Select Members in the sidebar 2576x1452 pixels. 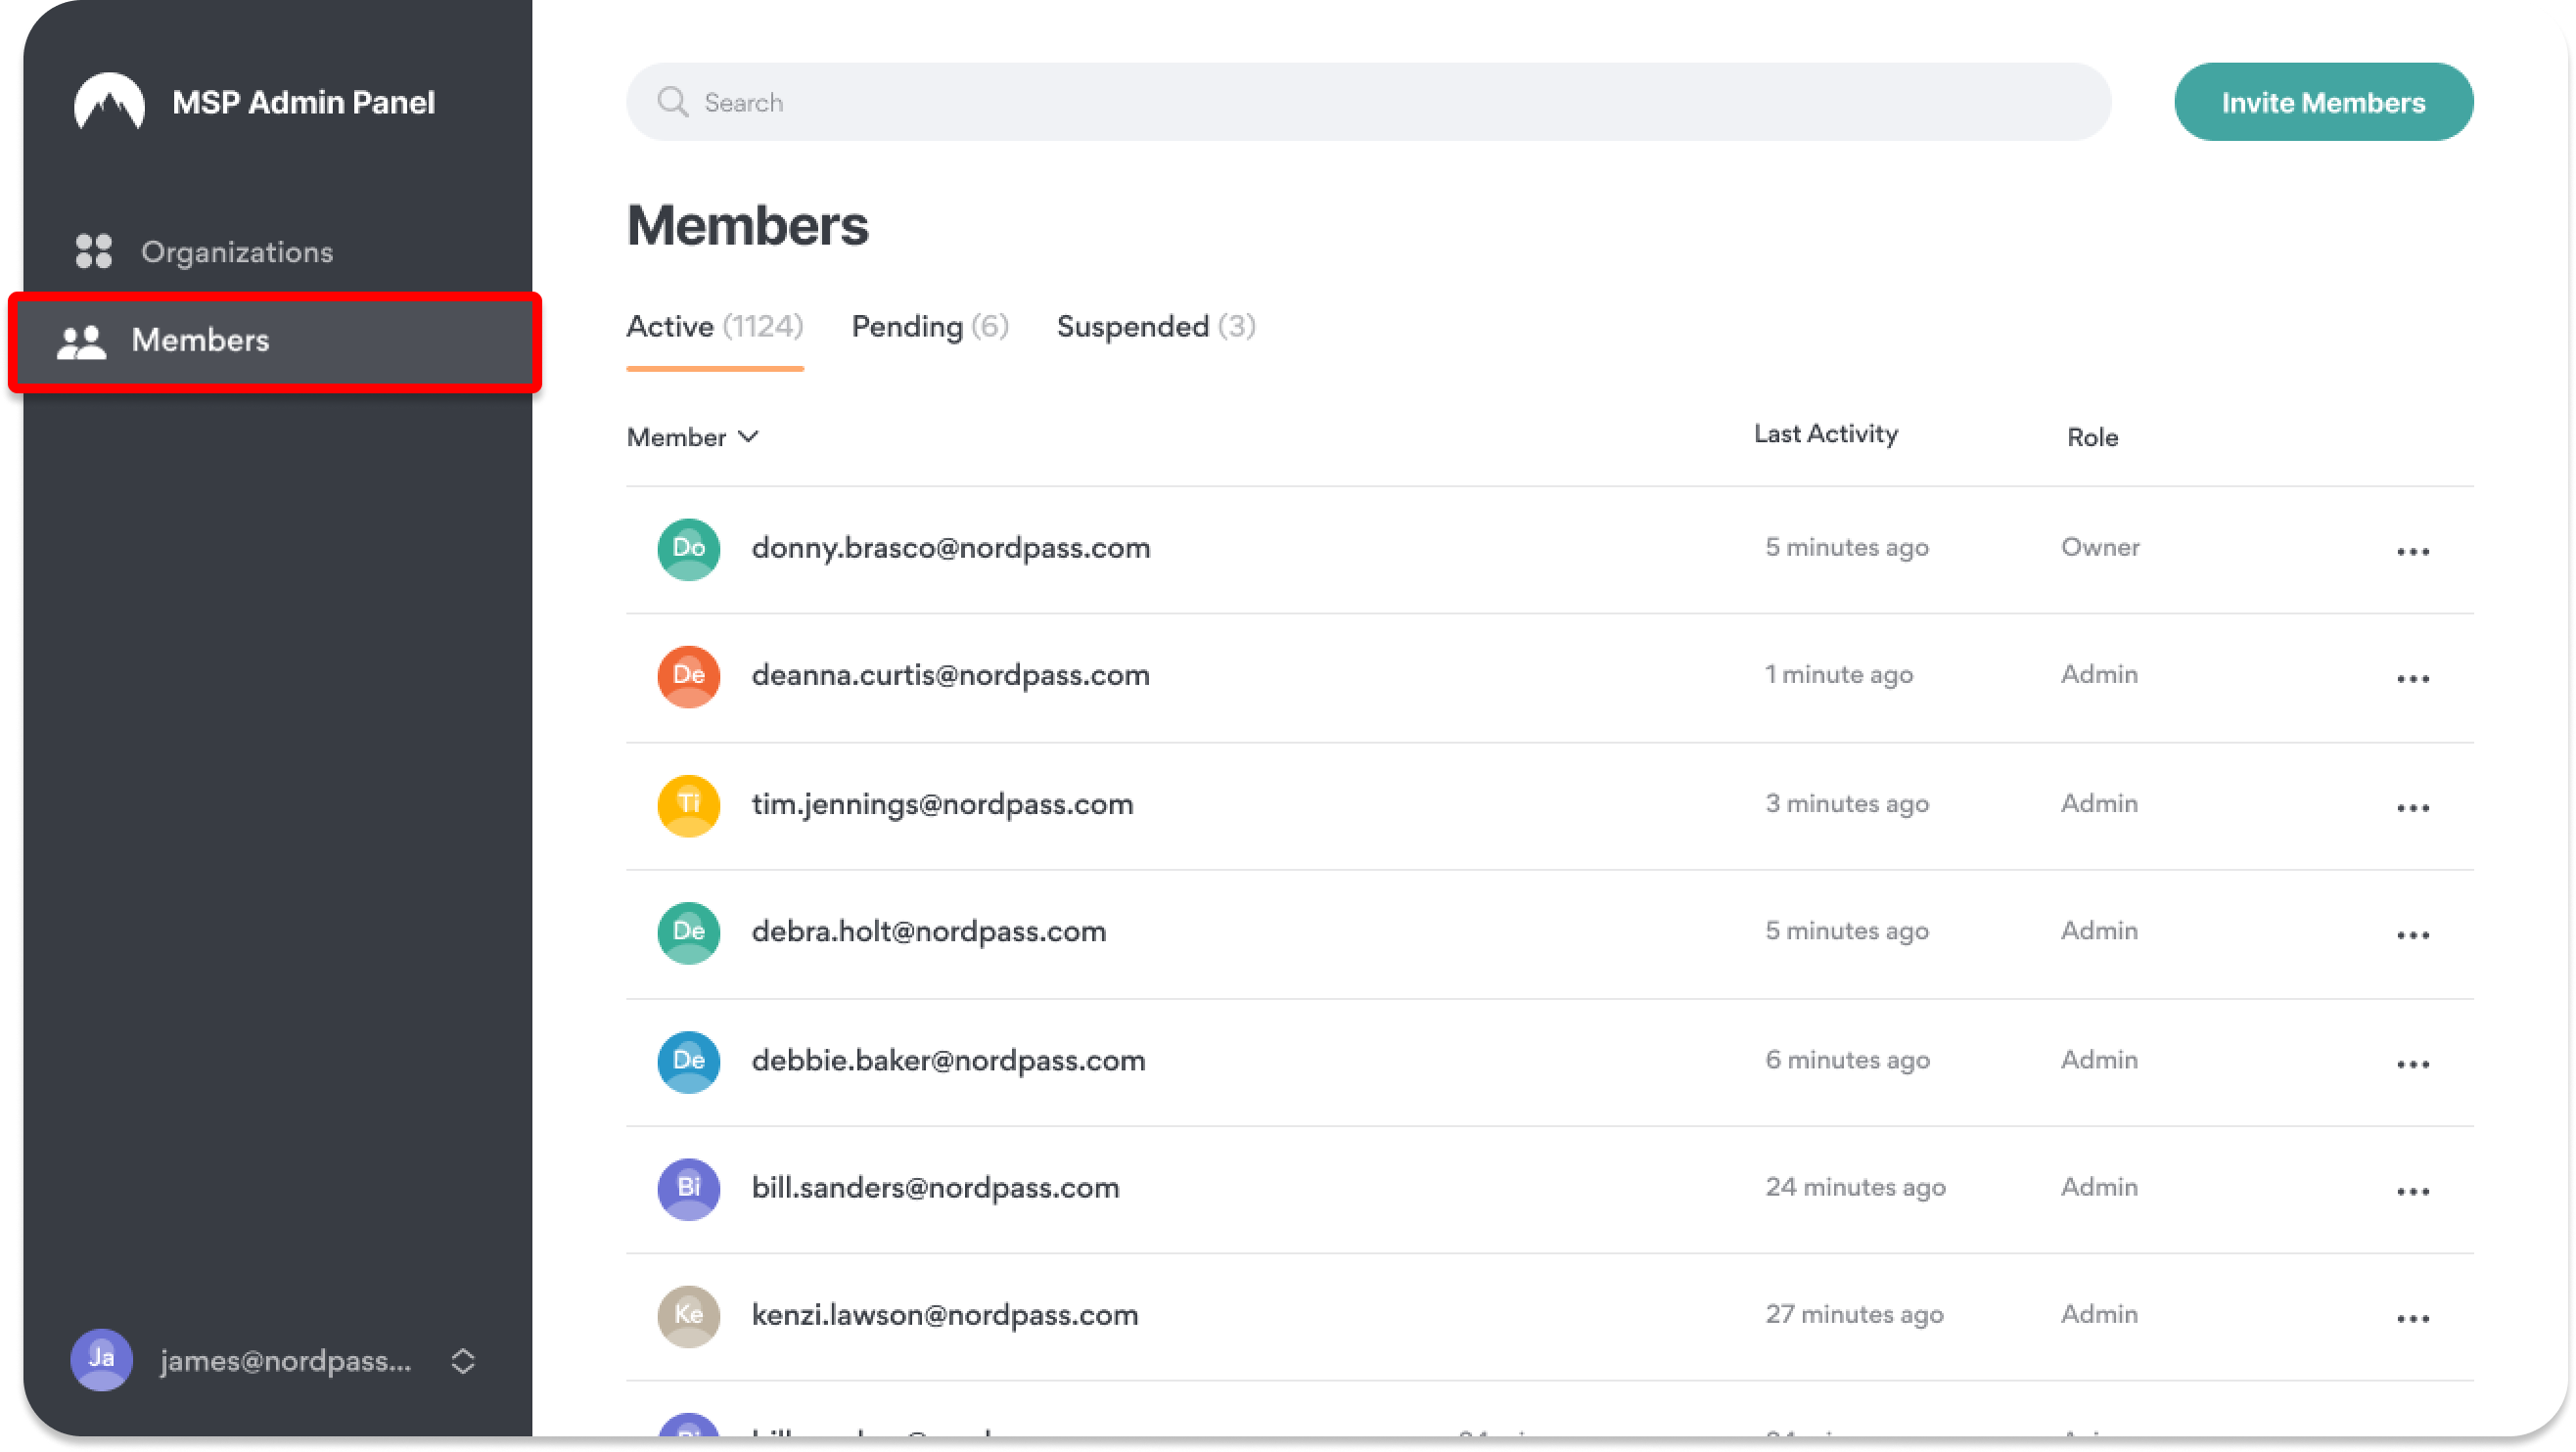(x=277, y=341)
